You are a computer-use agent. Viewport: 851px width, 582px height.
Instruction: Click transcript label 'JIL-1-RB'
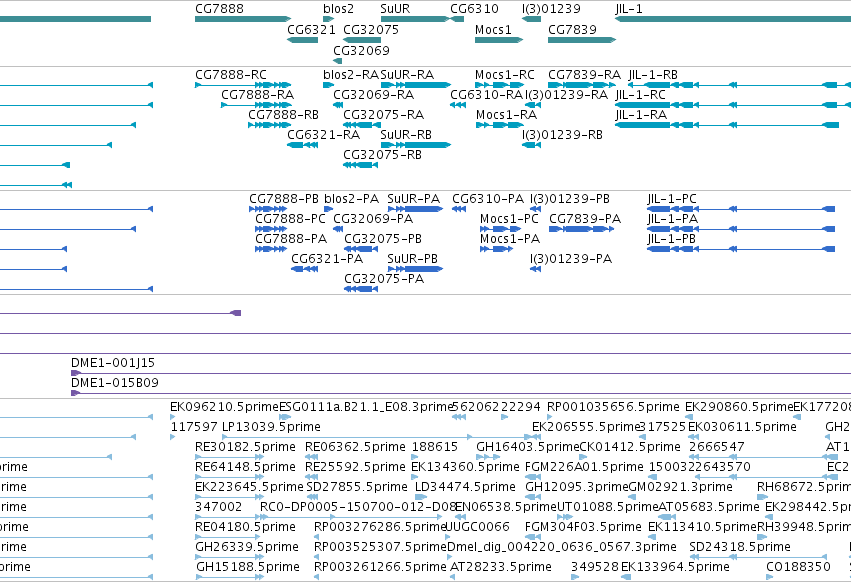[x=653, y=74]
